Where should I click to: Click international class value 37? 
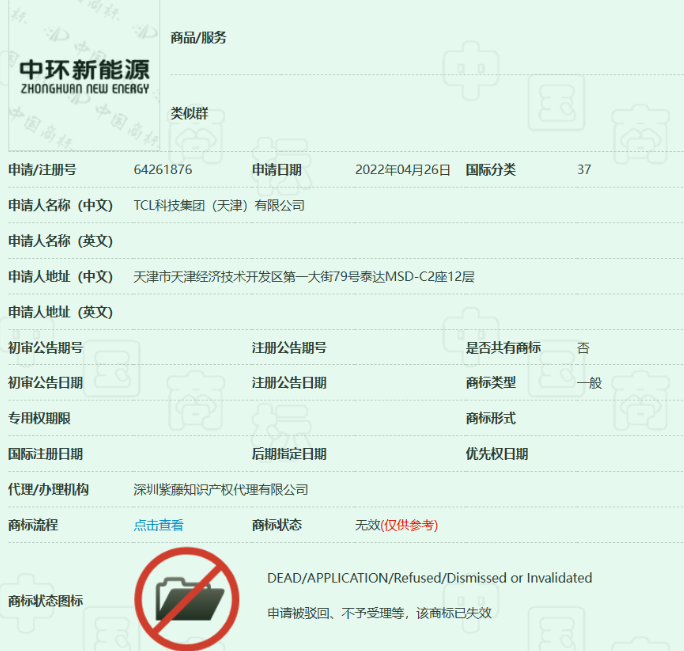point(584,169)
